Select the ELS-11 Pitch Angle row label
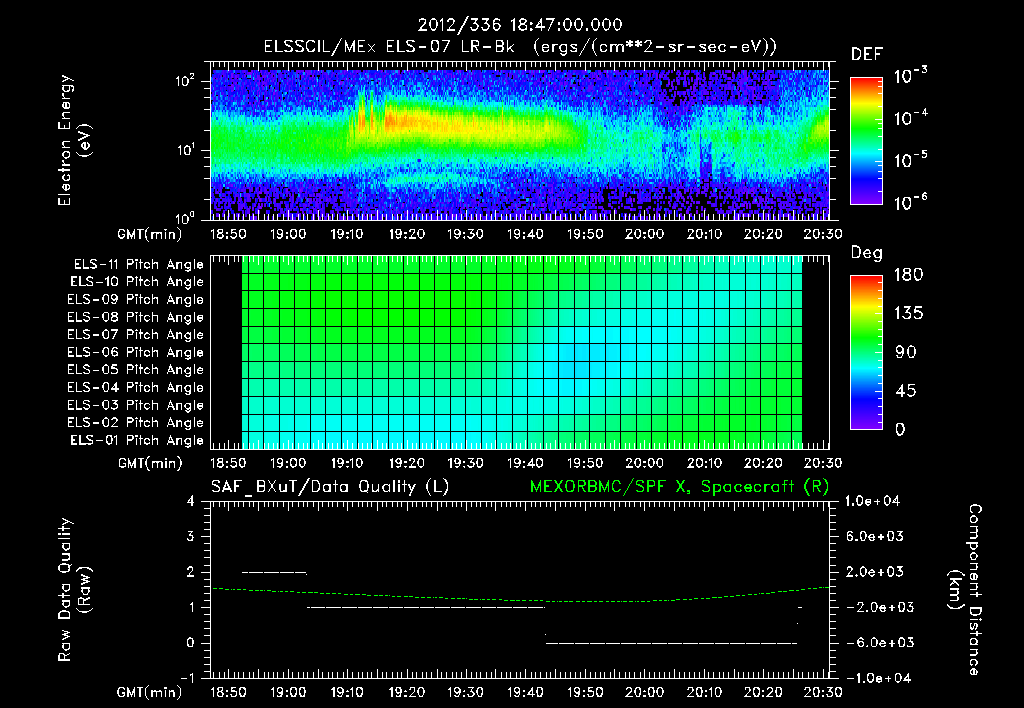The image size is (1024, 708). (x=138, y=265)
